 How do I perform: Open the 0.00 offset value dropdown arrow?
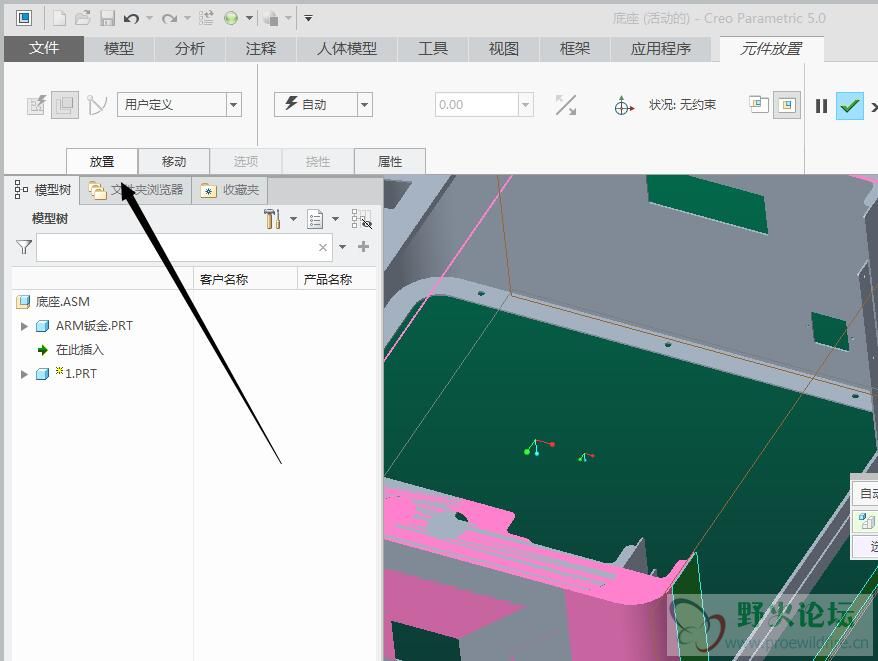525,105
